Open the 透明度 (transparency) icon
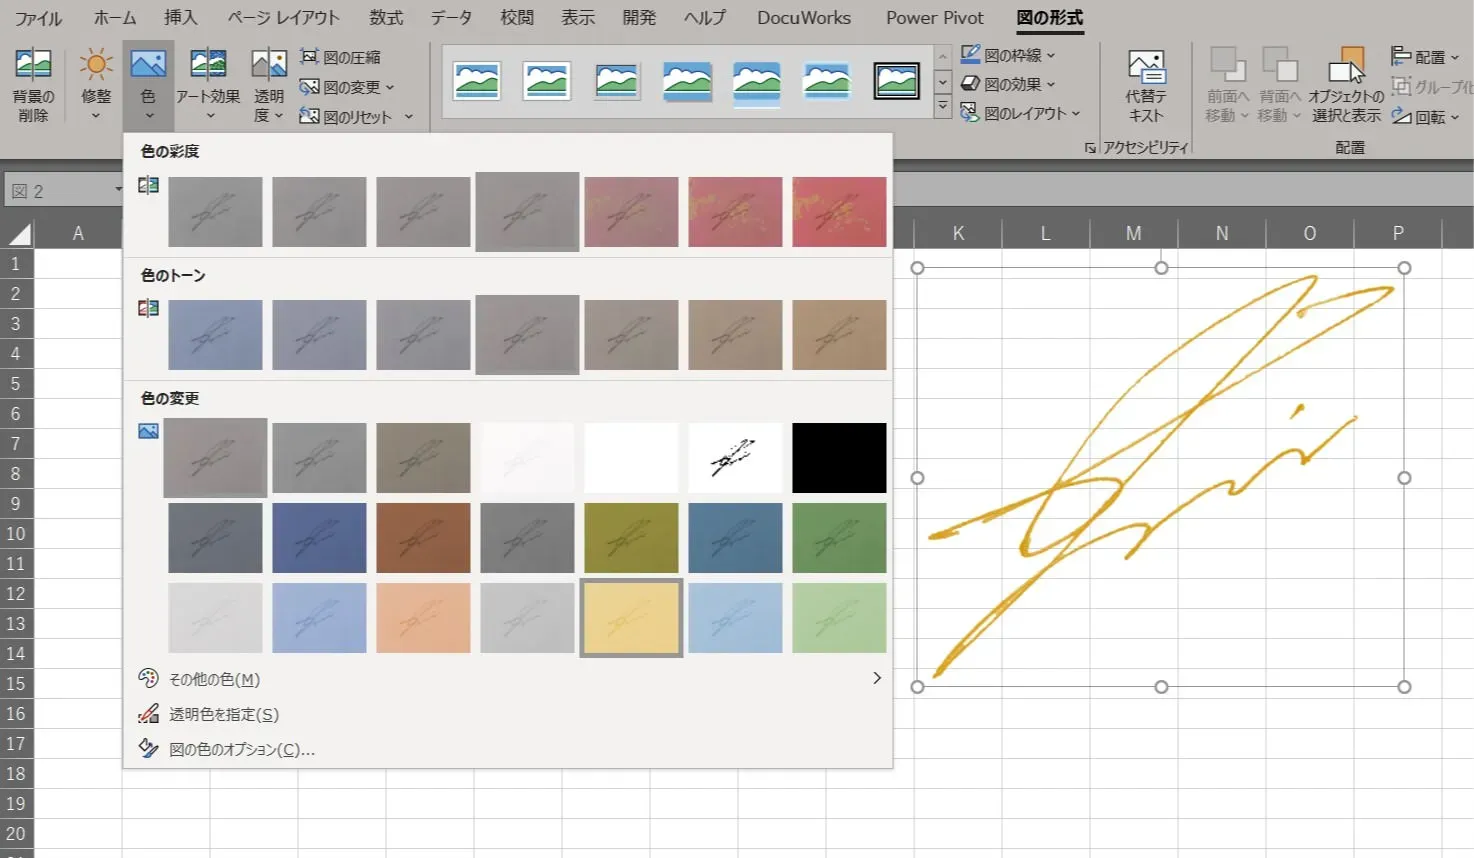This screenshot has height=858, width=1474. [269, 66]
